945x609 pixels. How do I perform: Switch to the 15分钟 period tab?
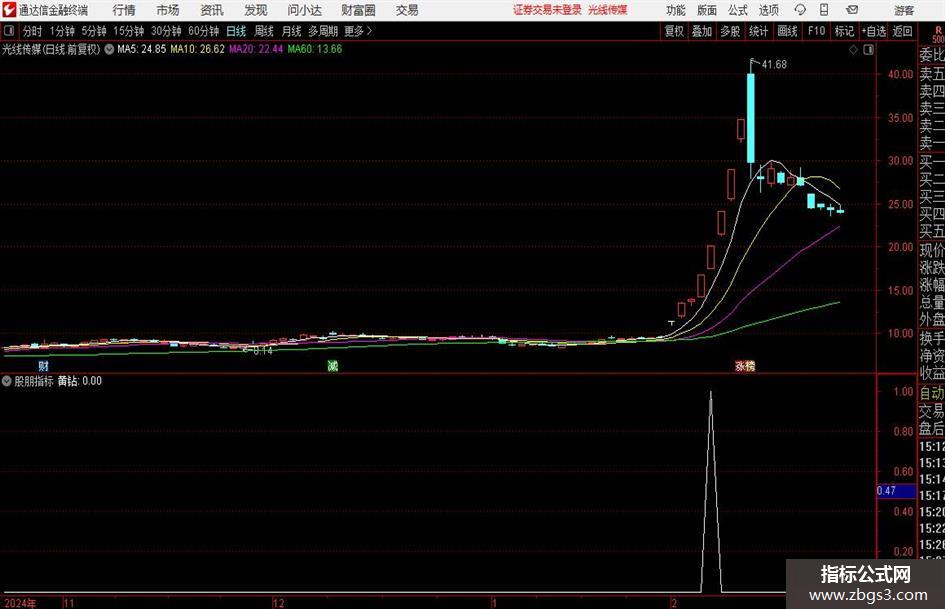128,31
